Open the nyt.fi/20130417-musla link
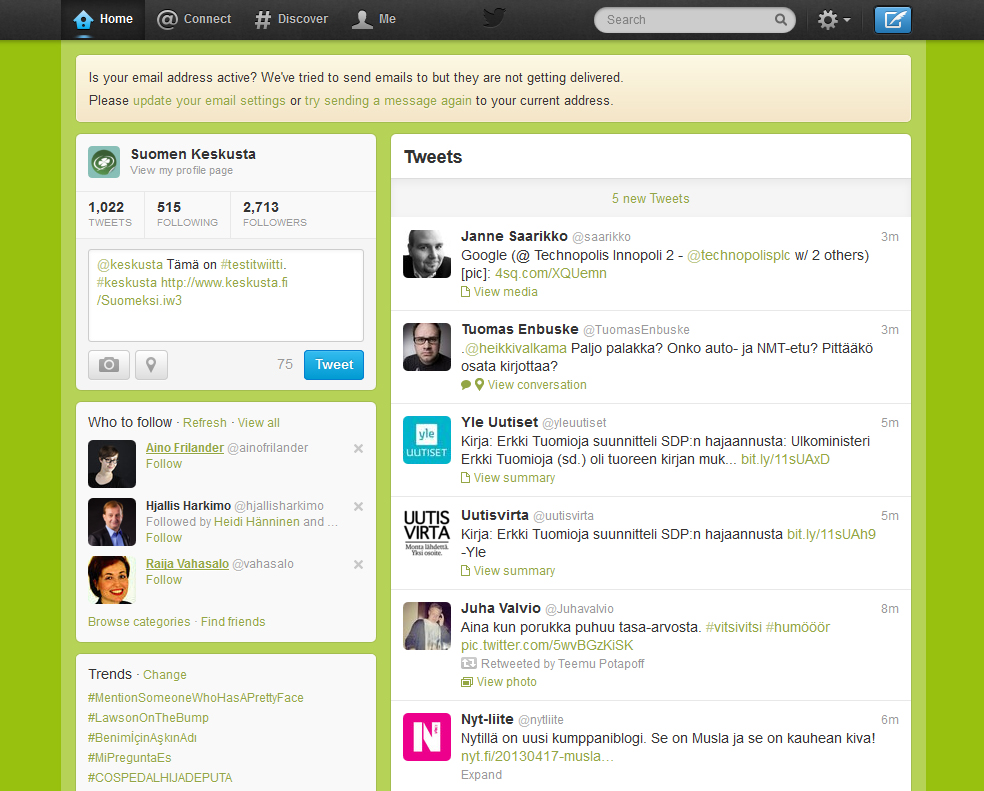984x791 pixels. click(537, 756)
